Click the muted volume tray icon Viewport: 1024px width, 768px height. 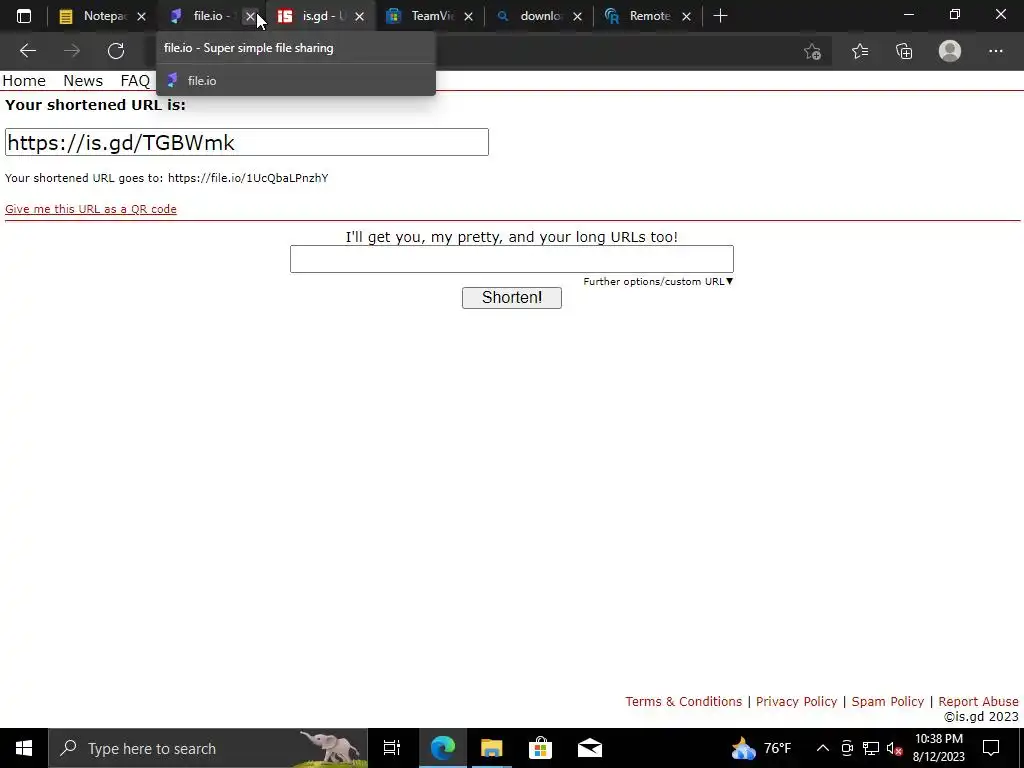coord(895,748)
